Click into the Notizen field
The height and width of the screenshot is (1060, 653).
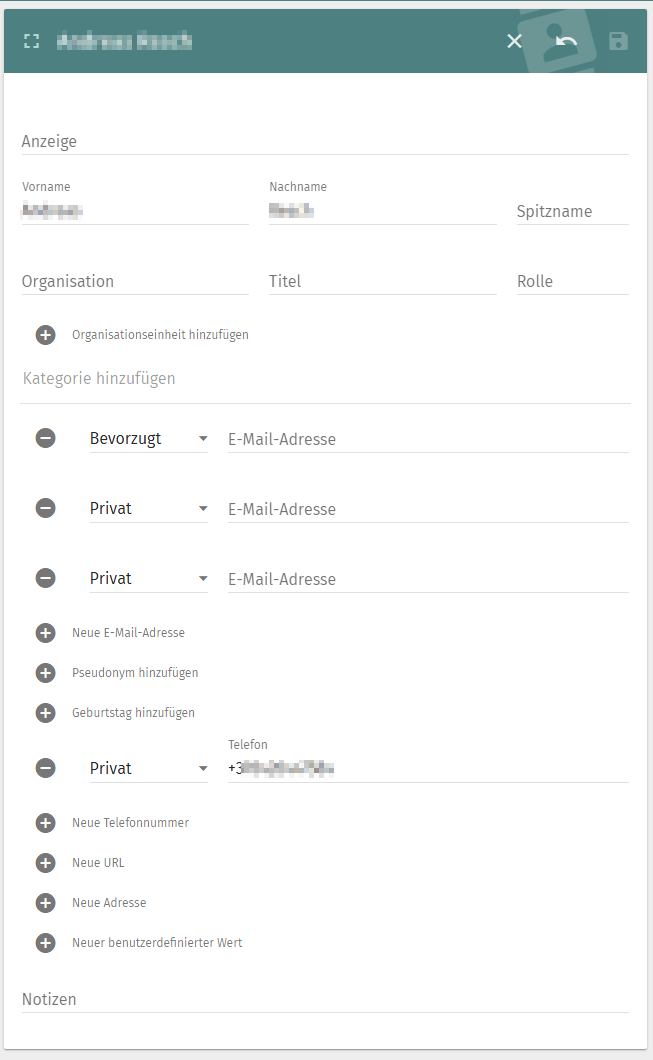325,999
